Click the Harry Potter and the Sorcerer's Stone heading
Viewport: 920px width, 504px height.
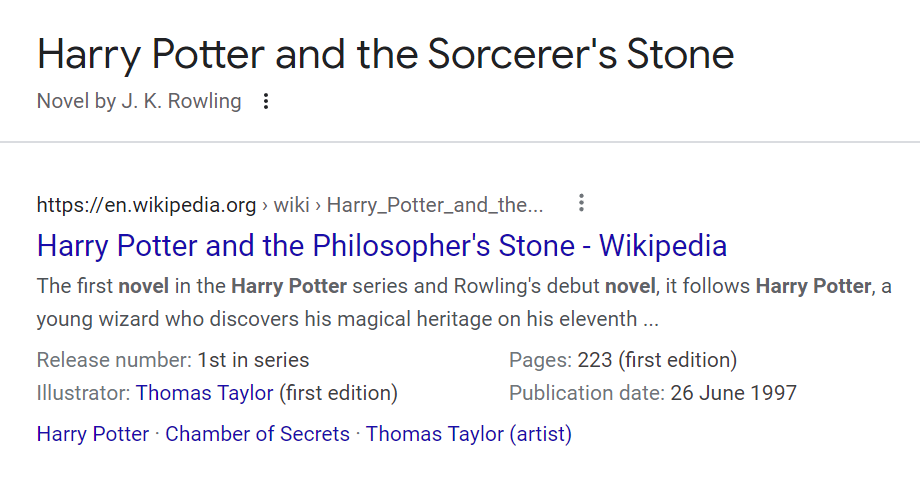[x=385, y=54]
